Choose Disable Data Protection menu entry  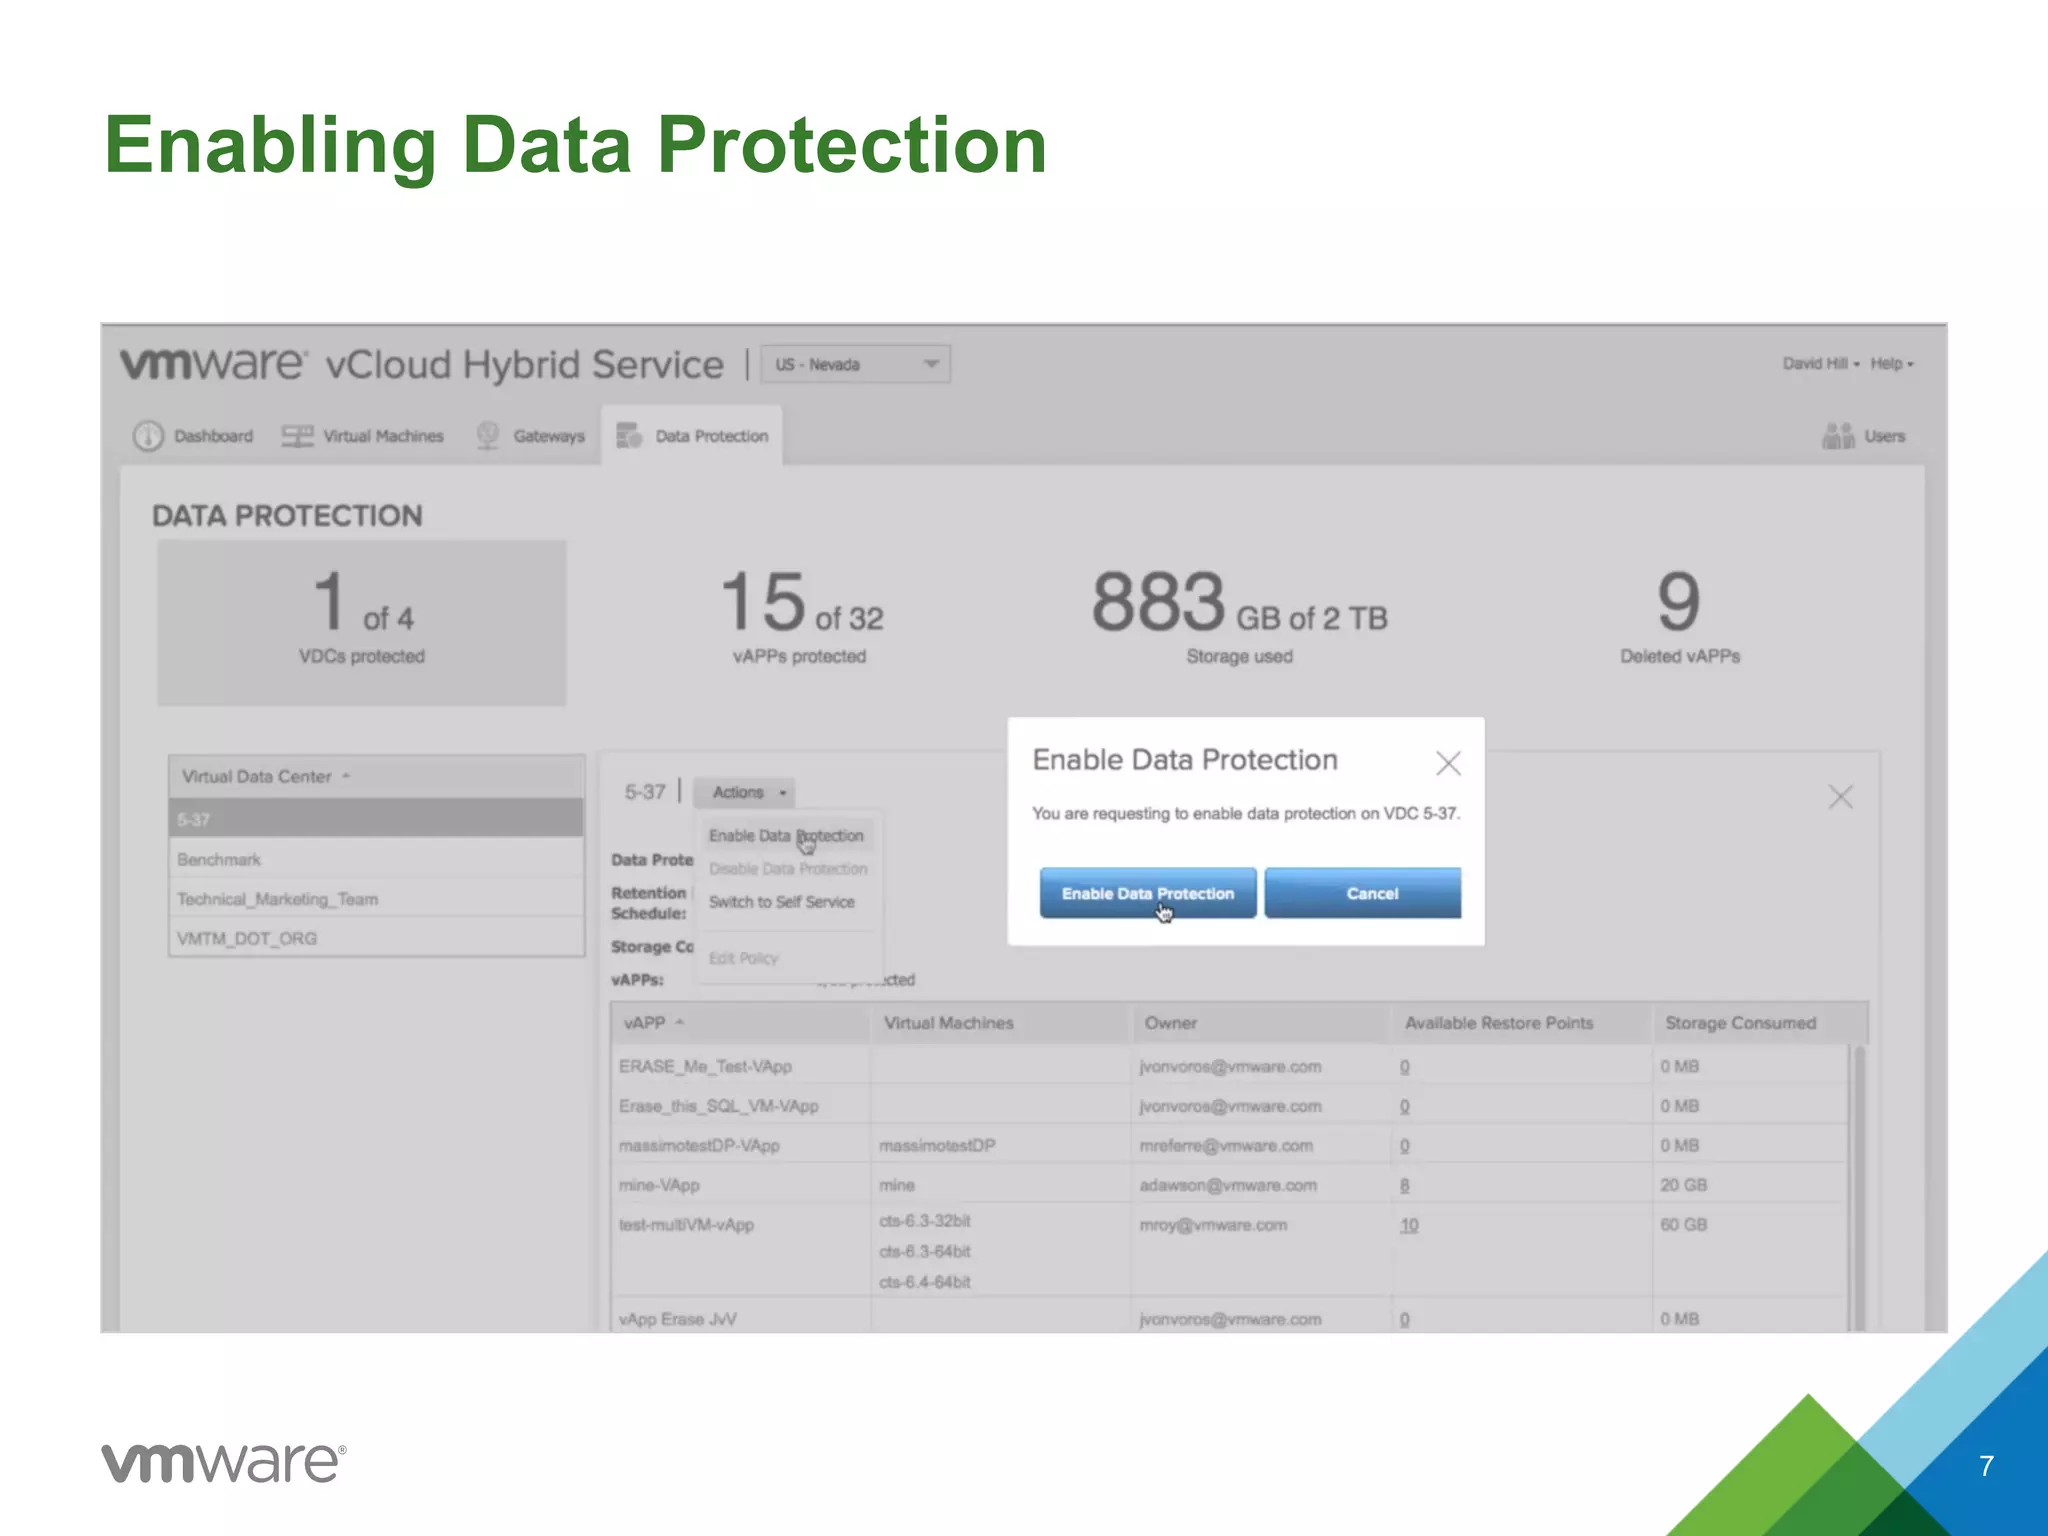coord(788,869)
